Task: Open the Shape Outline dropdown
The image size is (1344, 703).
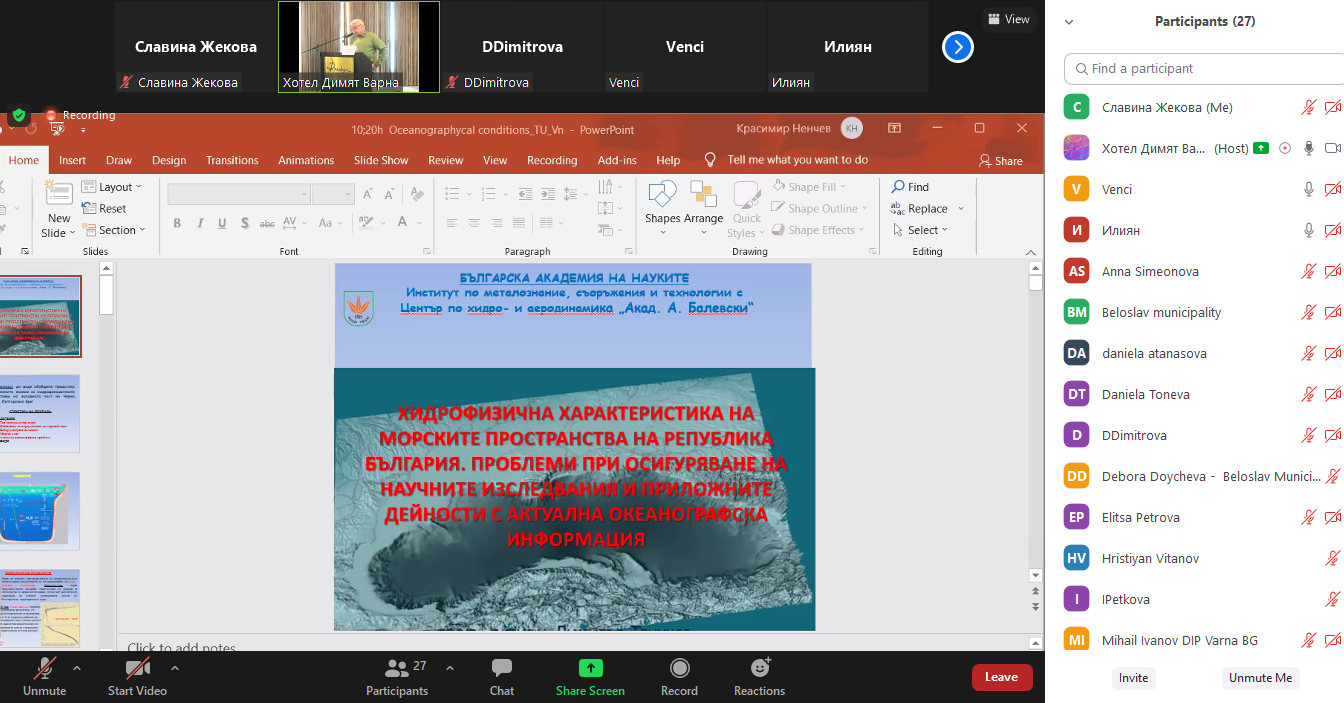Action: [820, 209]
